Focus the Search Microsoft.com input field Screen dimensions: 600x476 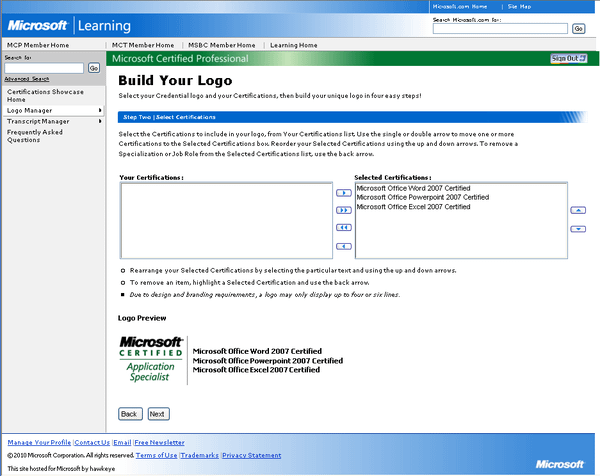click(500, 29)
